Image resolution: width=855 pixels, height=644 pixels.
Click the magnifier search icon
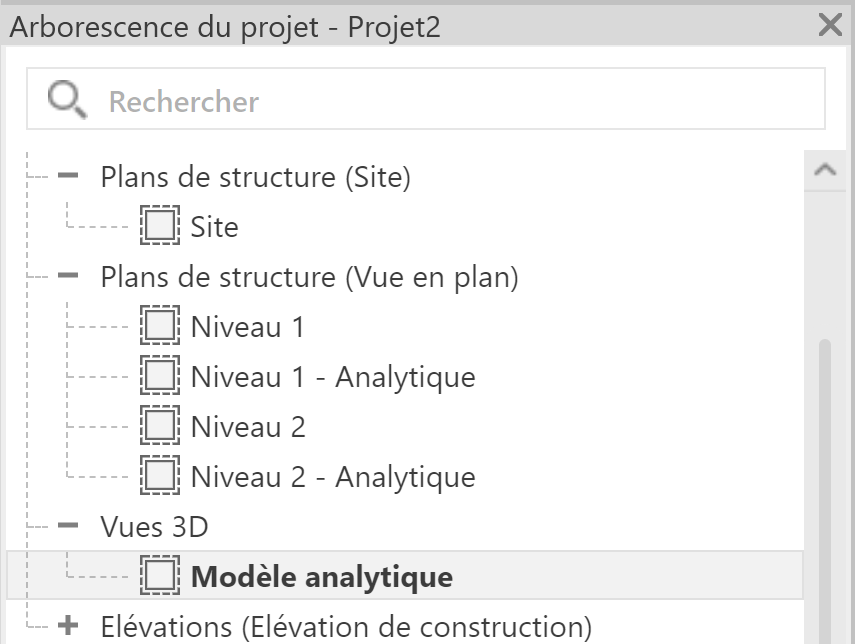tap(67, 99)
